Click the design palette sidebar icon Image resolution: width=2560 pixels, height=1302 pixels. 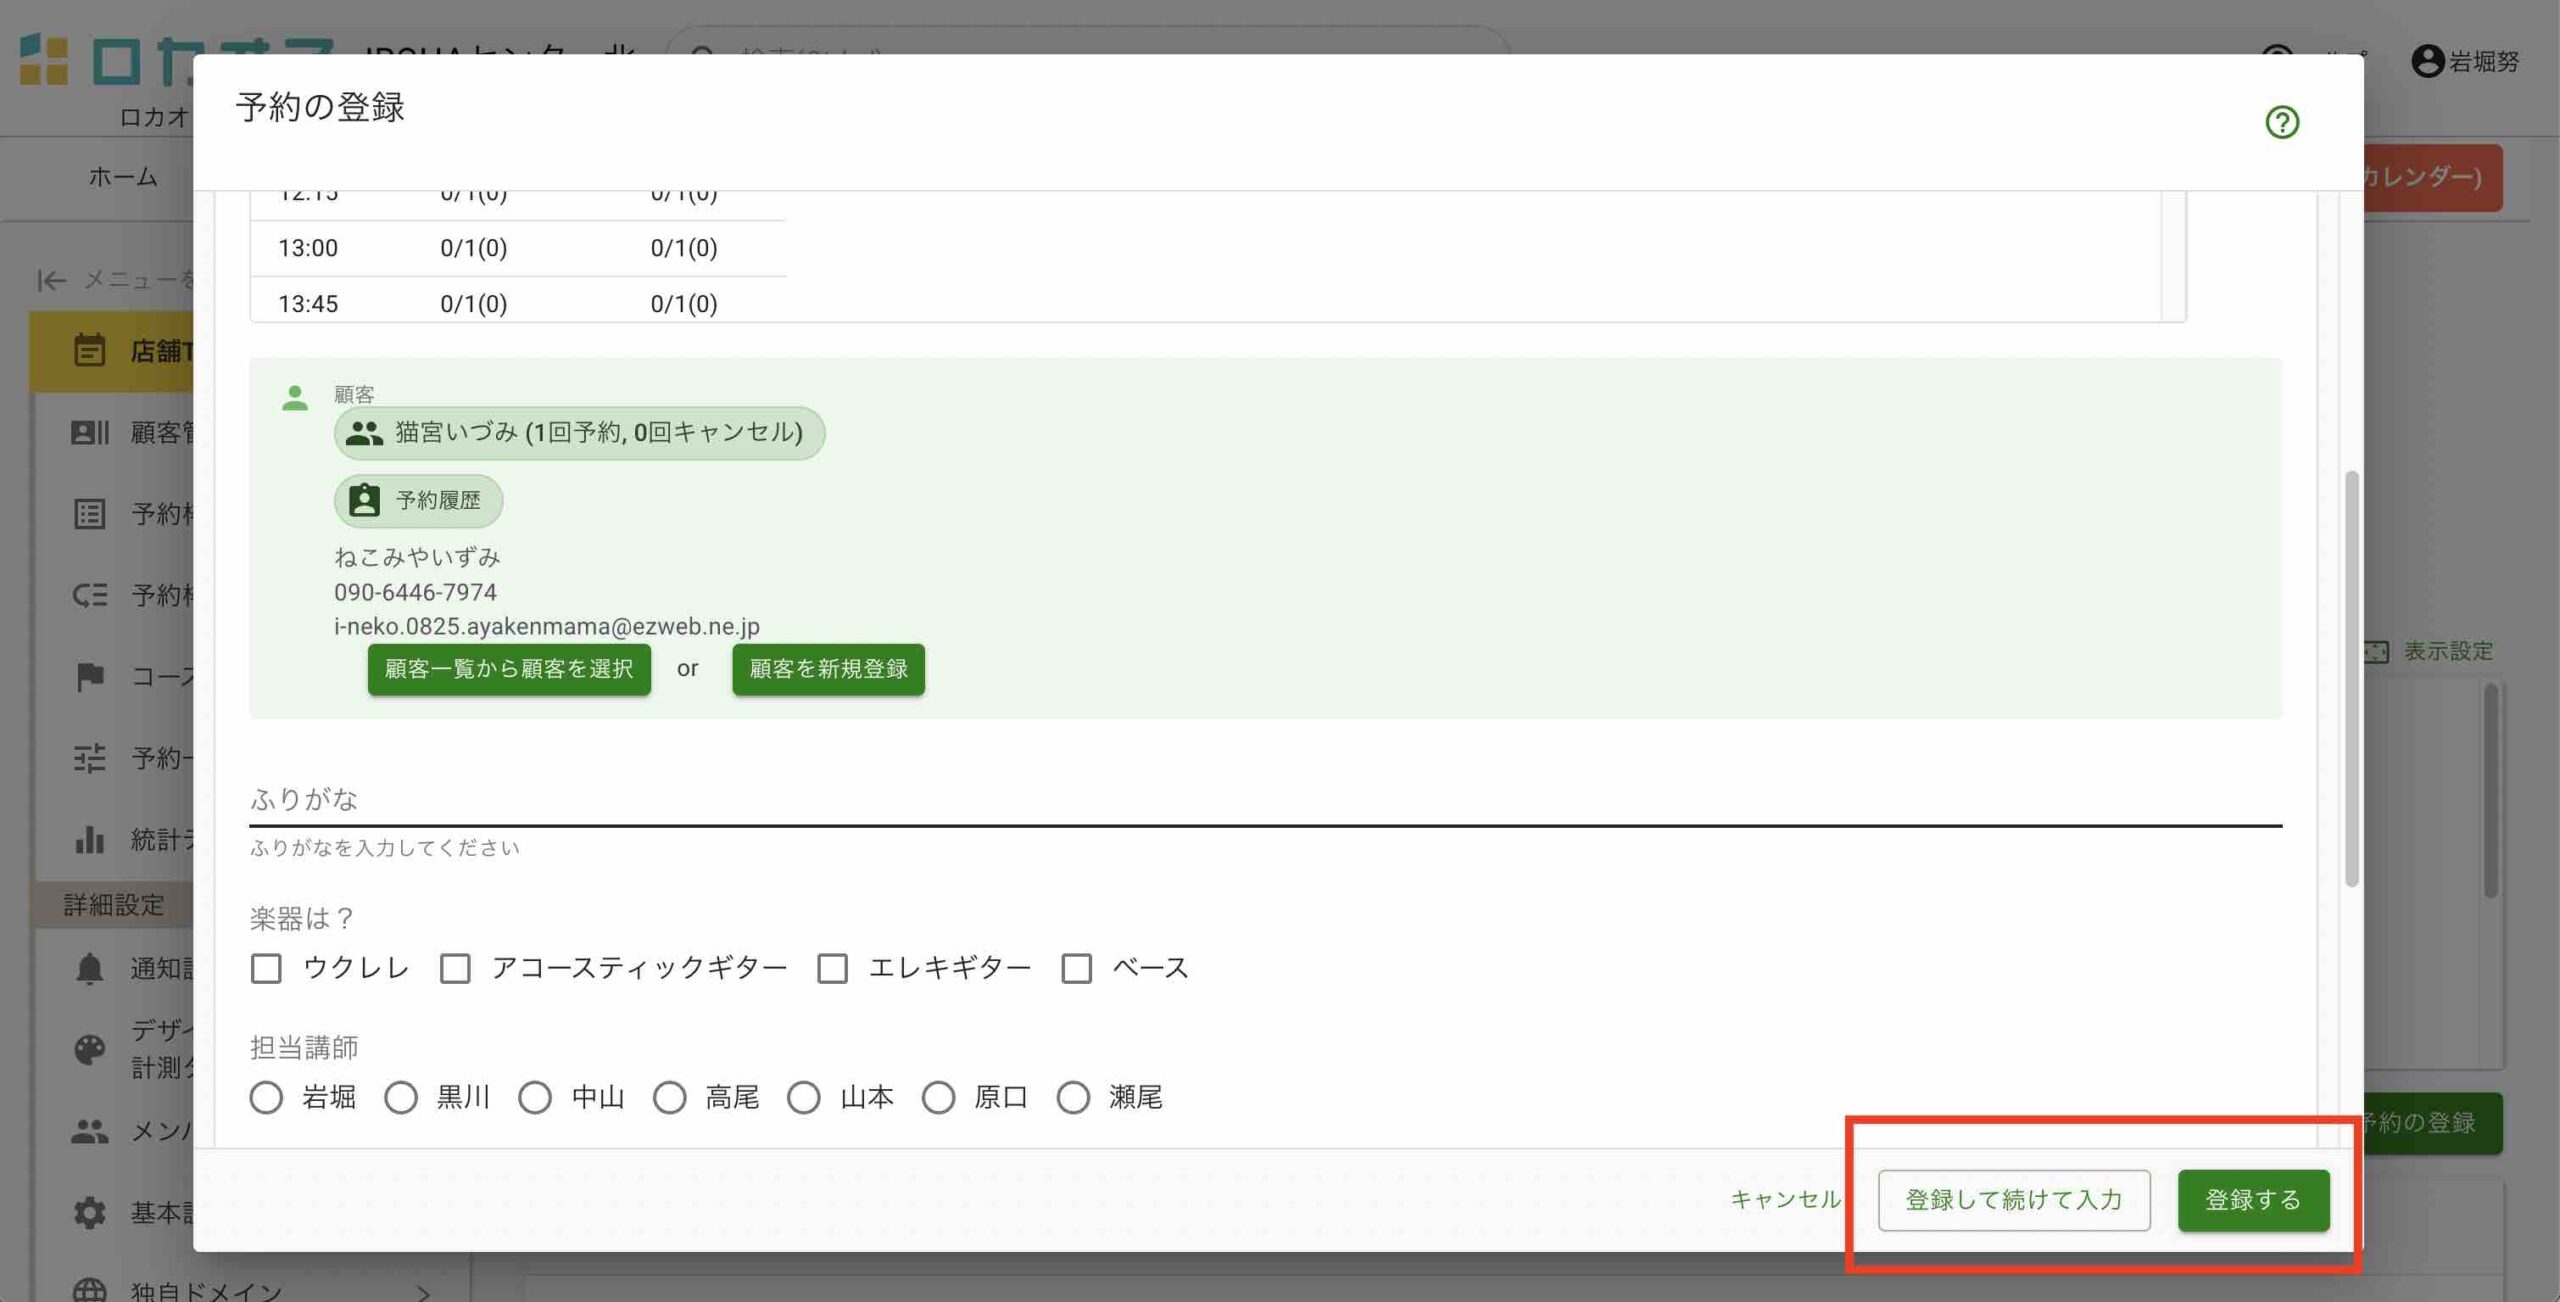click(x=89, y=1049)
